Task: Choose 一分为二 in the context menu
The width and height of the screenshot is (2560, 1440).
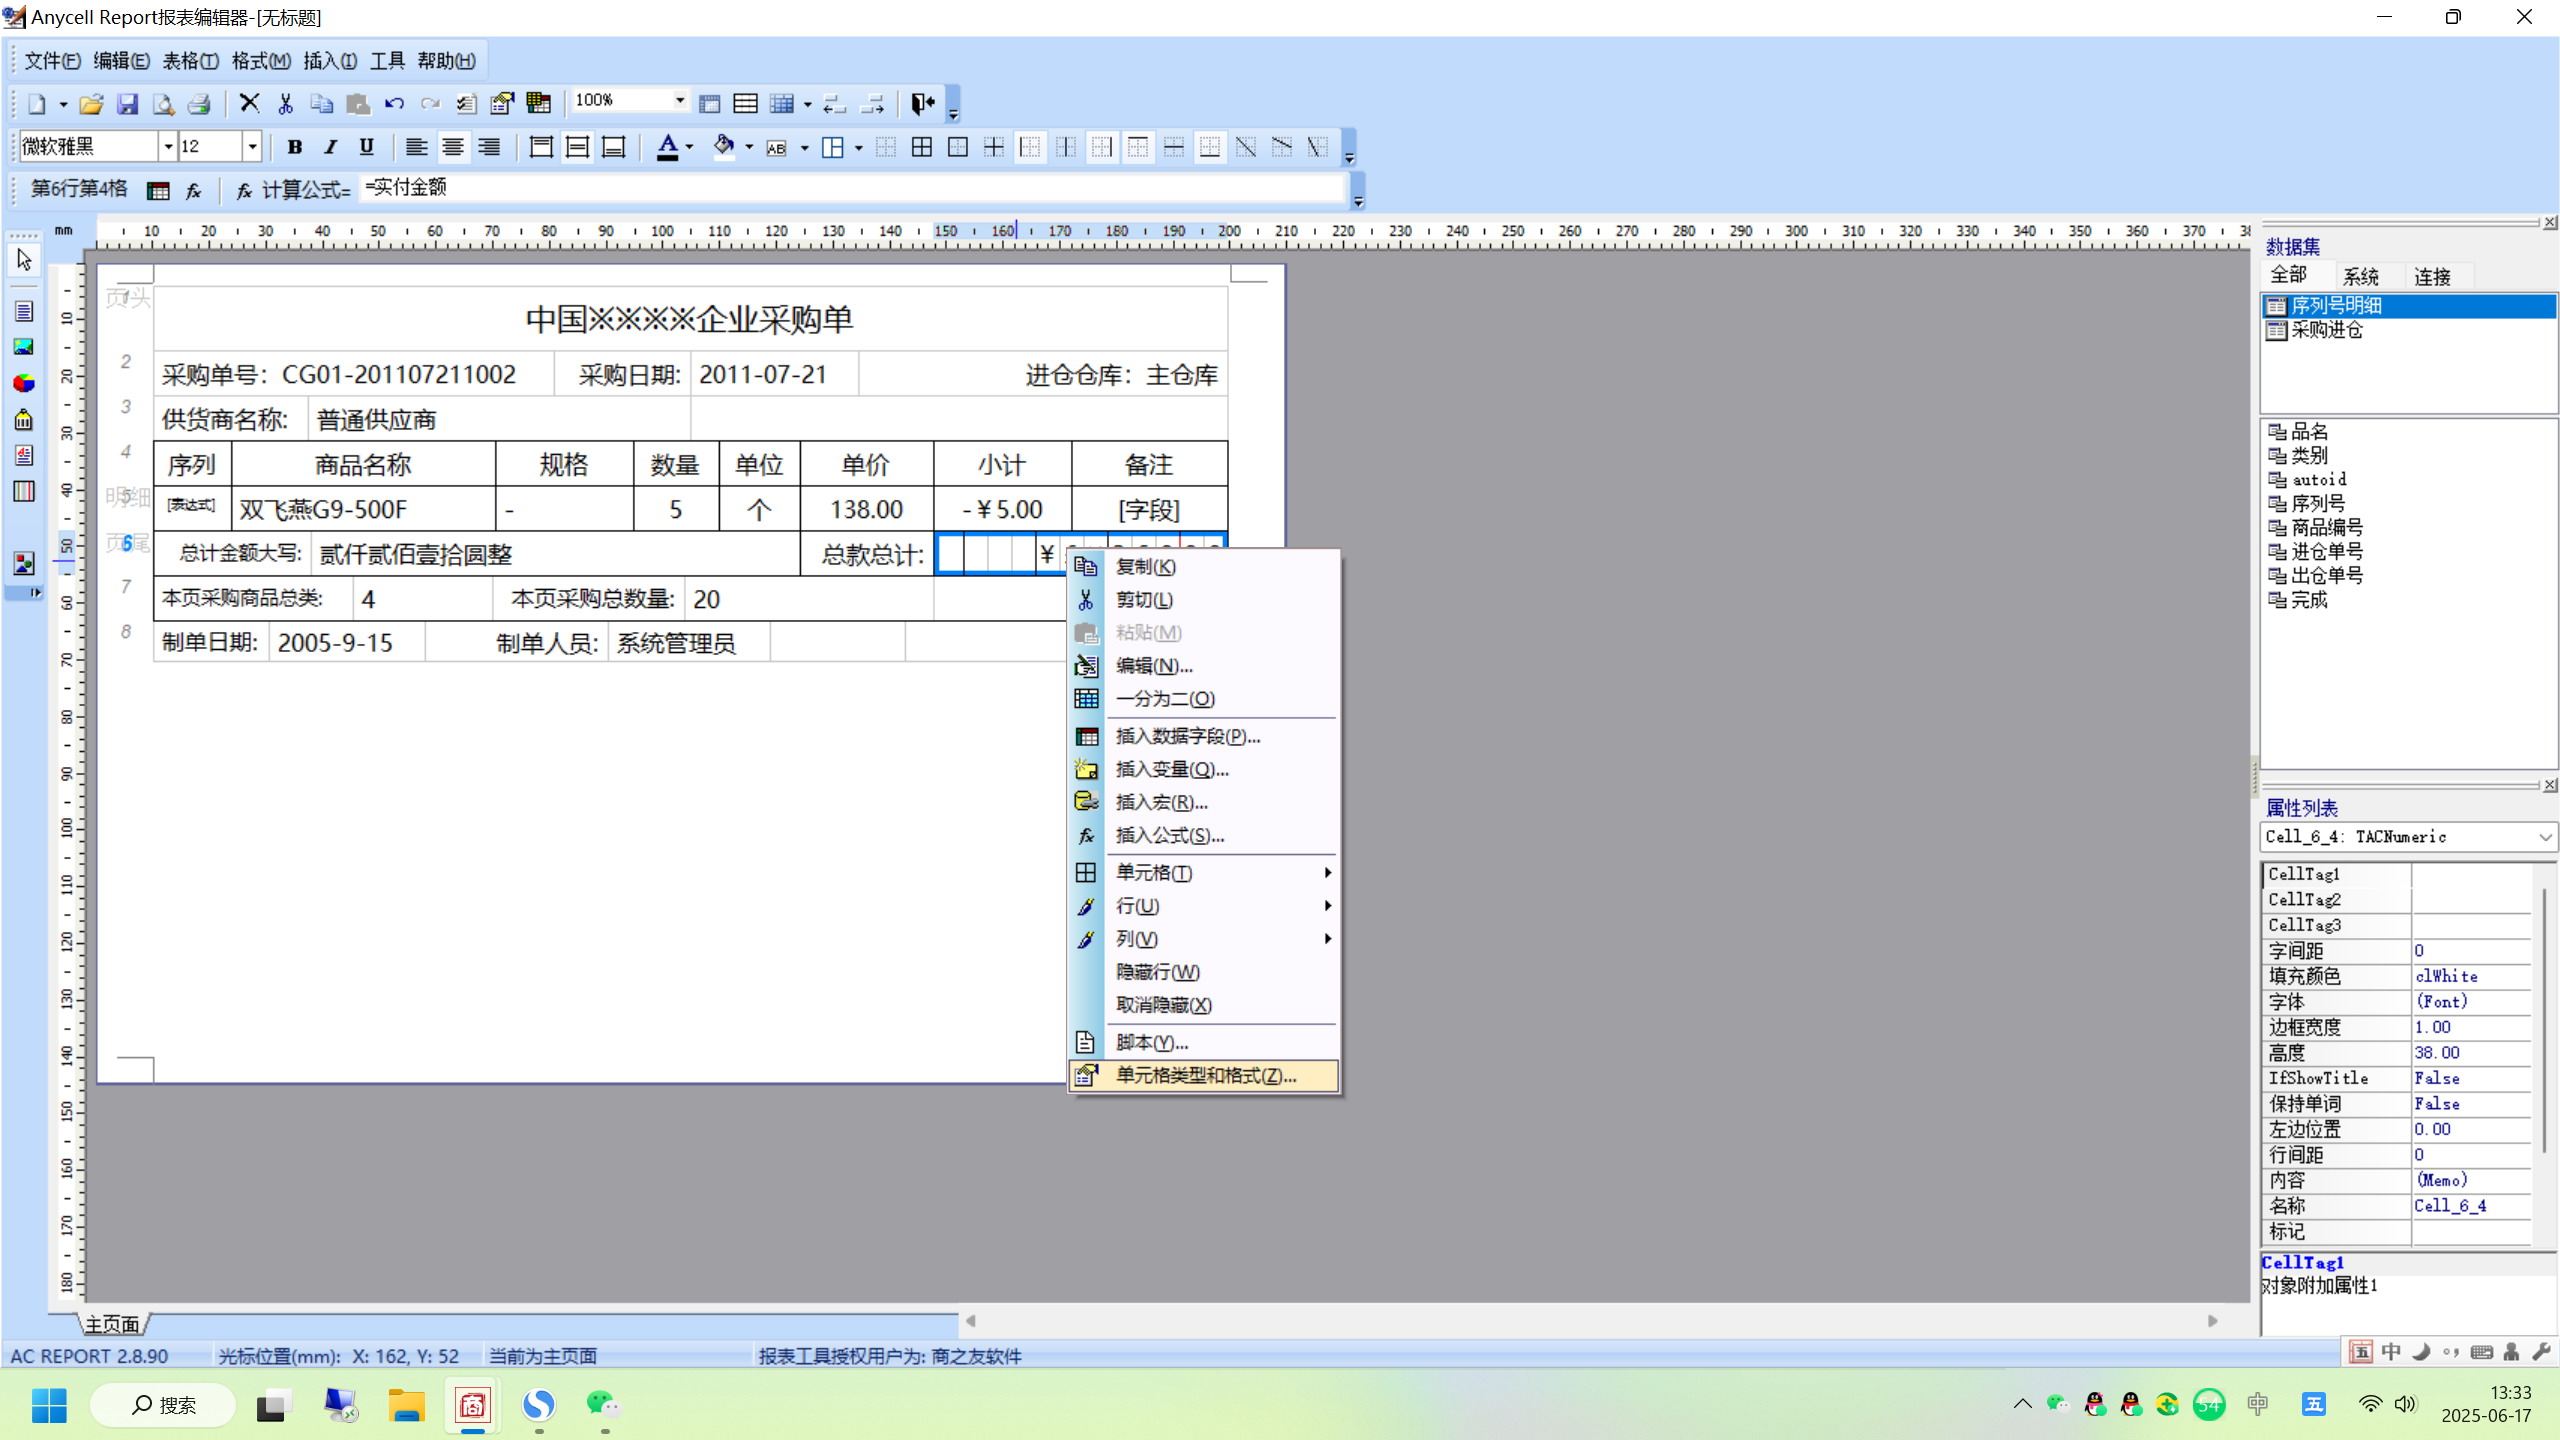Action: tap(1203, 699)
